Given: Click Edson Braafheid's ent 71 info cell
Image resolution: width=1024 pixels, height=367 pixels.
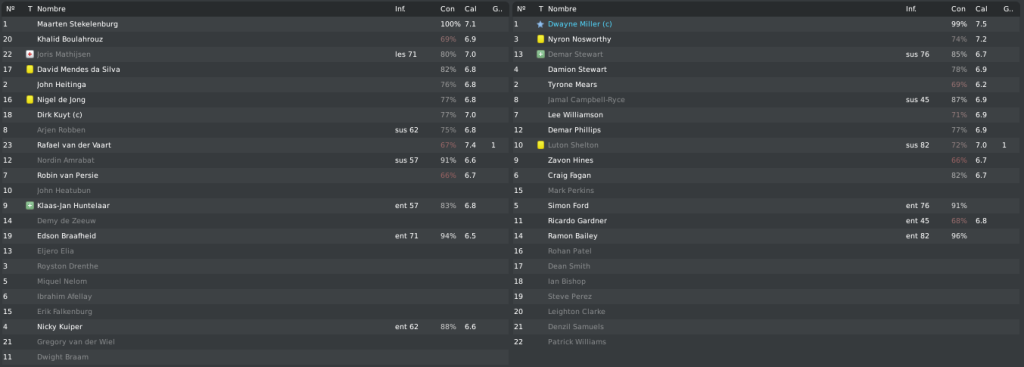Looking at the screenshot, I should point(406,236).
